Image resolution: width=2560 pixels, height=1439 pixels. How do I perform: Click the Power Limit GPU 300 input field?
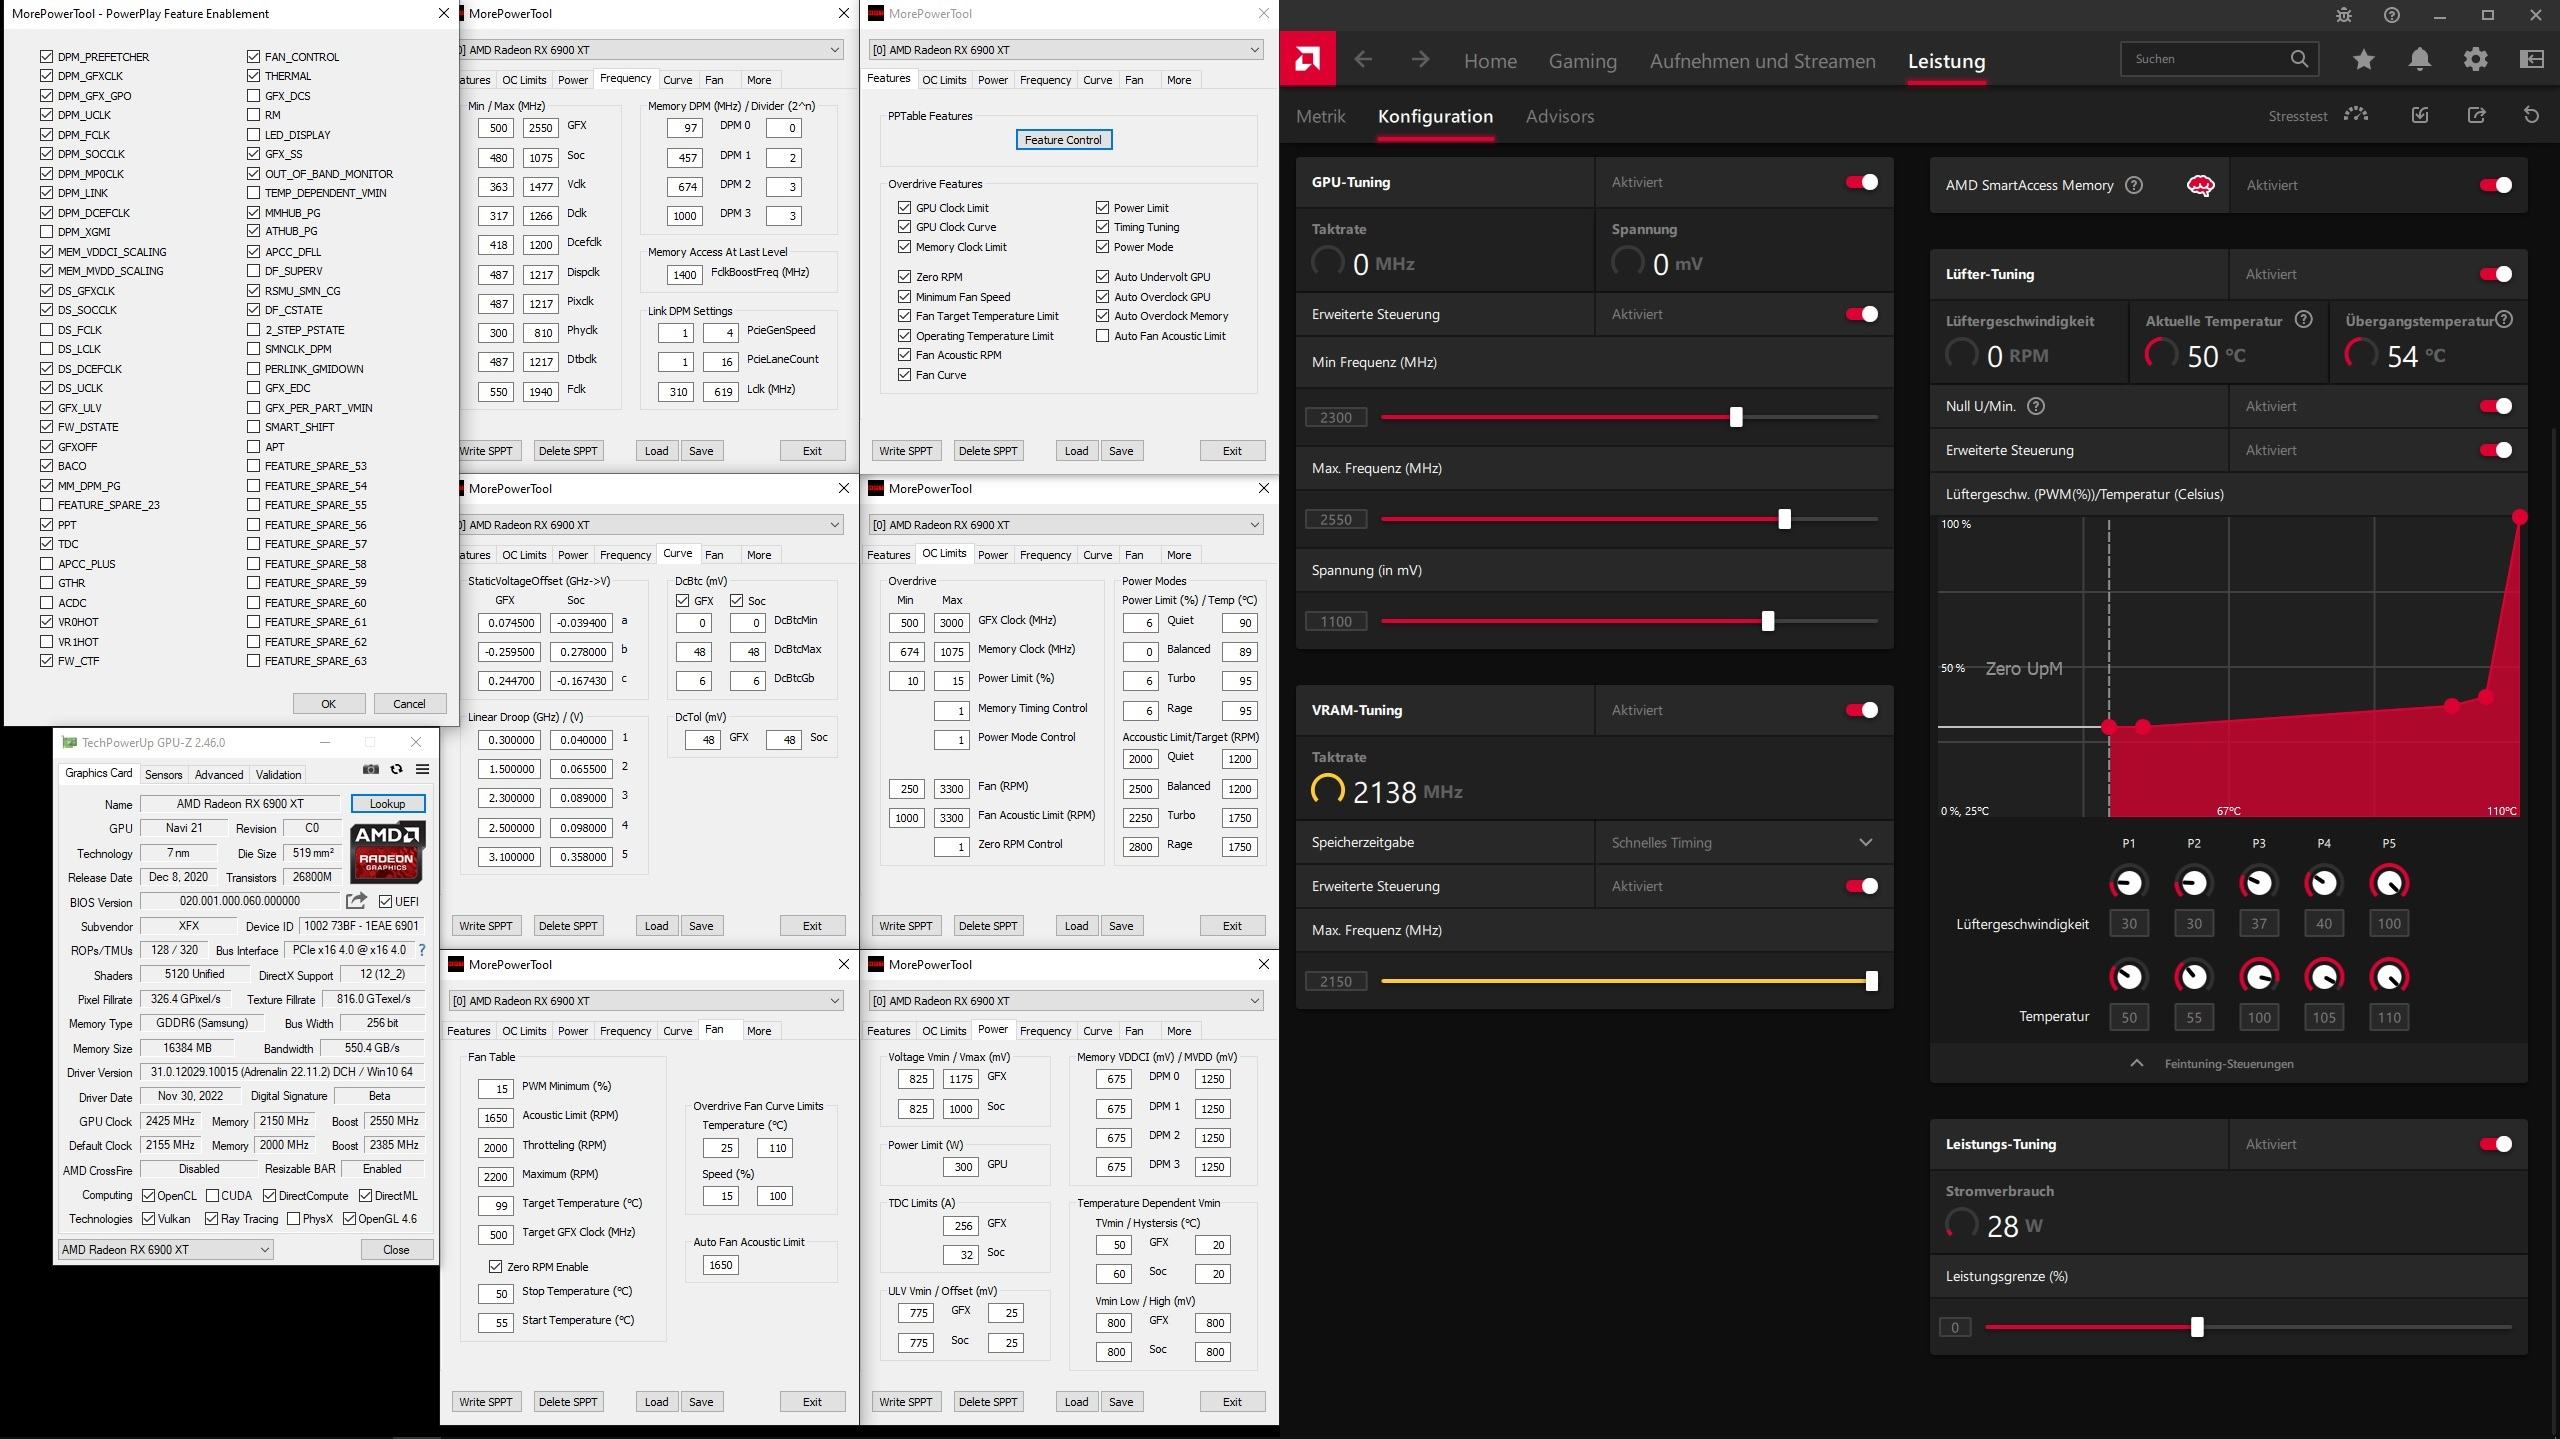960,1166
